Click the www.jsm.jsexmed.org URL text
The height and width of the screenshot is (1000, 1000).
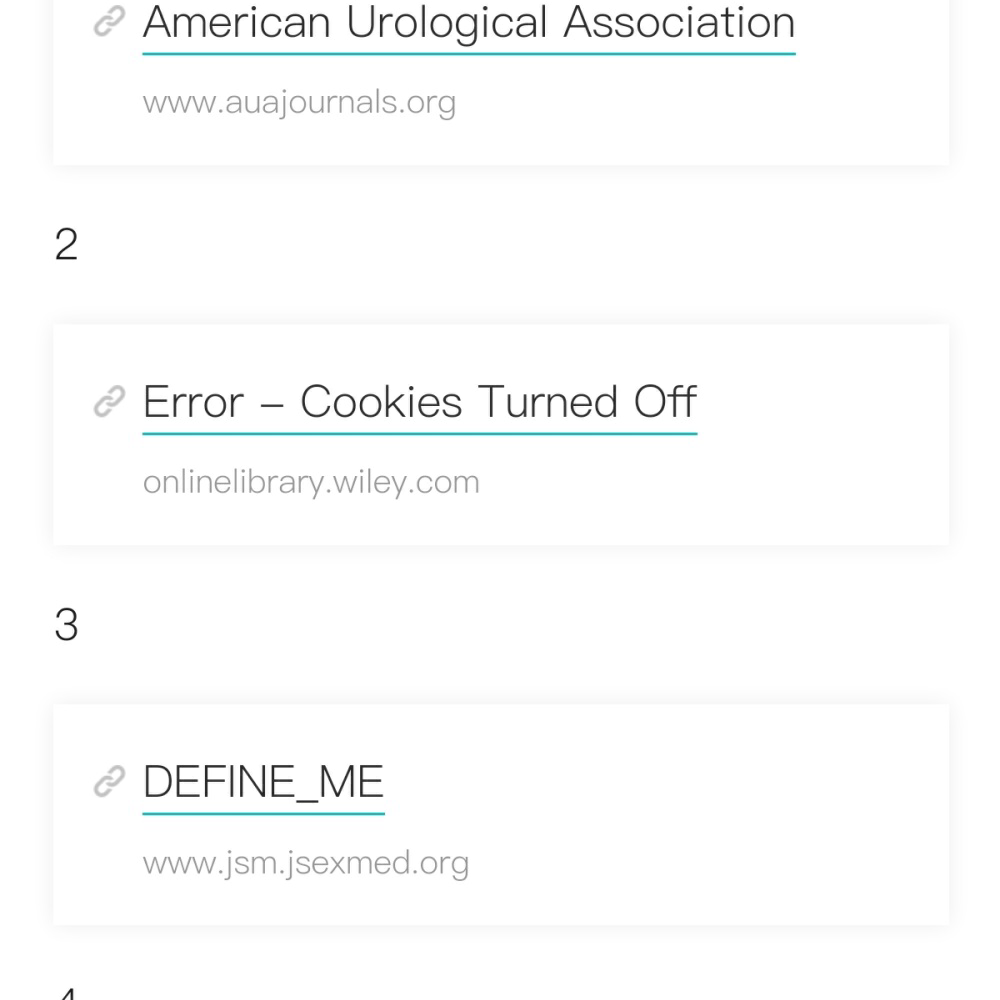click(x=306, y=862)
